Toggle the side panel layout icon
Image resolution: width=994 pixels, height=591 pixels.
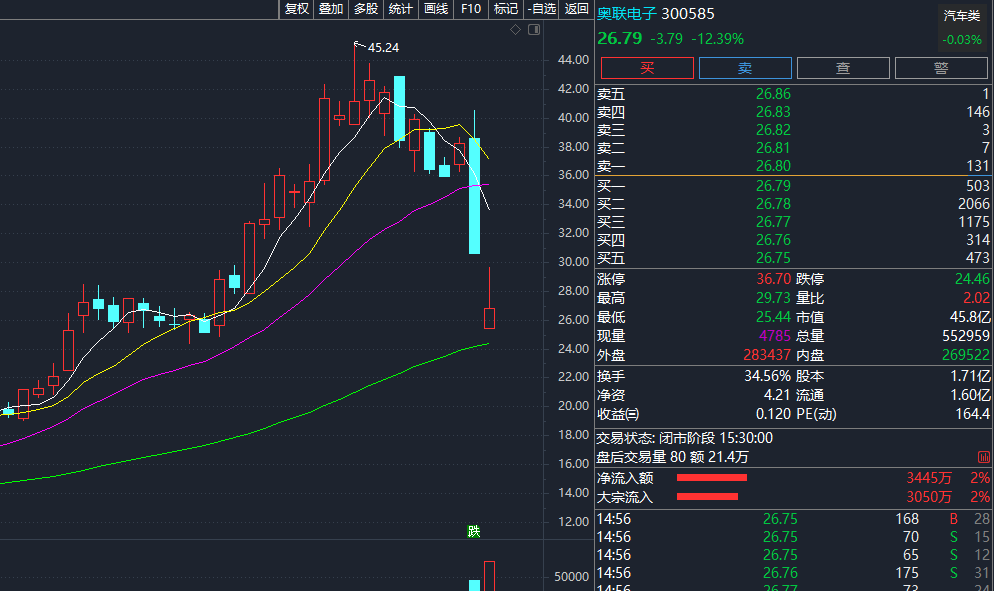coord(534,29)
